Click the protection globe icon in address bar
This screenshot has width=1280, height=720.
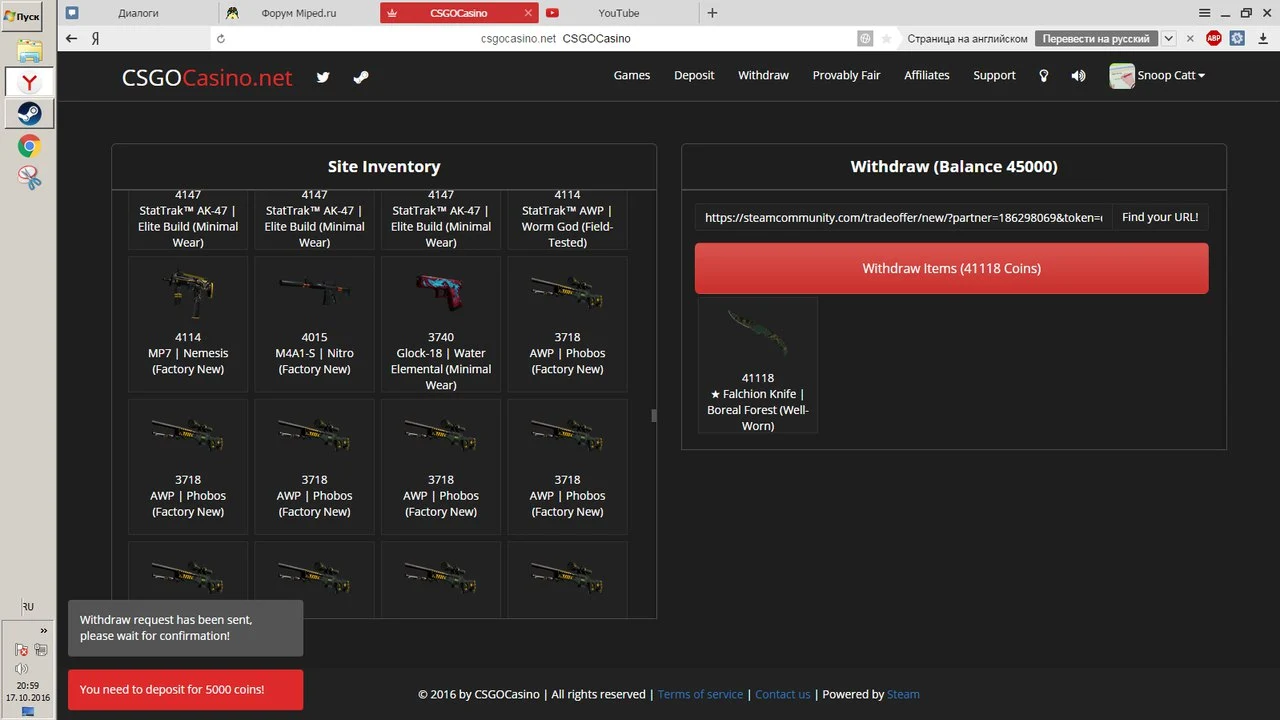[865, 38]
